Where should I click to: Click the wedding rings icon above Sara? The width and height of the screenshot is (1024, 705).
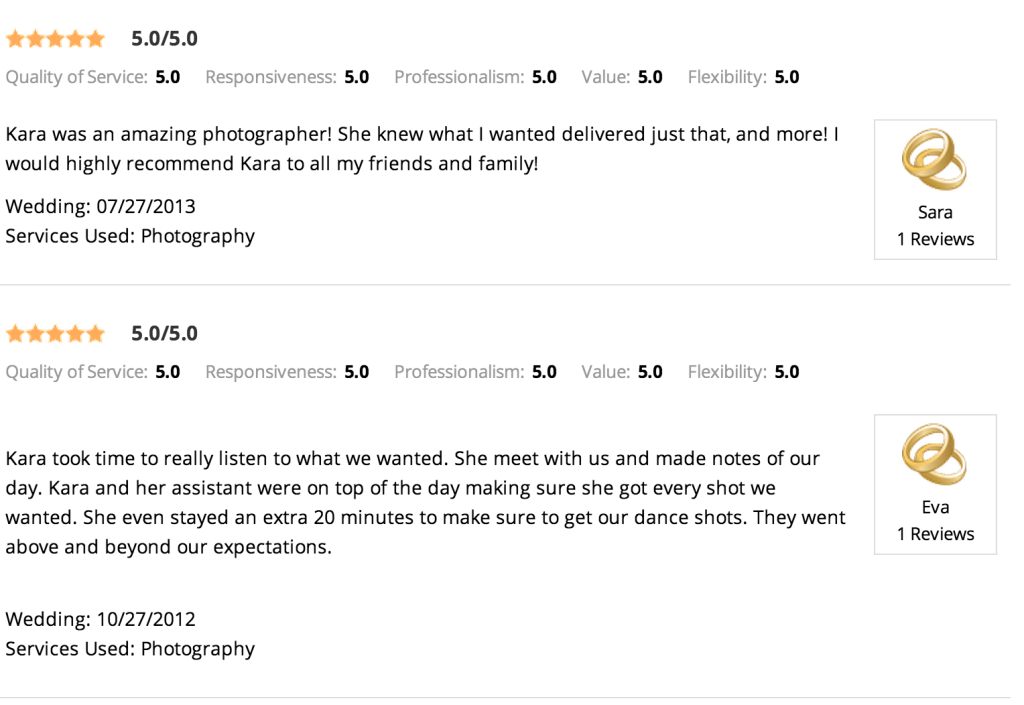(935, 159)
